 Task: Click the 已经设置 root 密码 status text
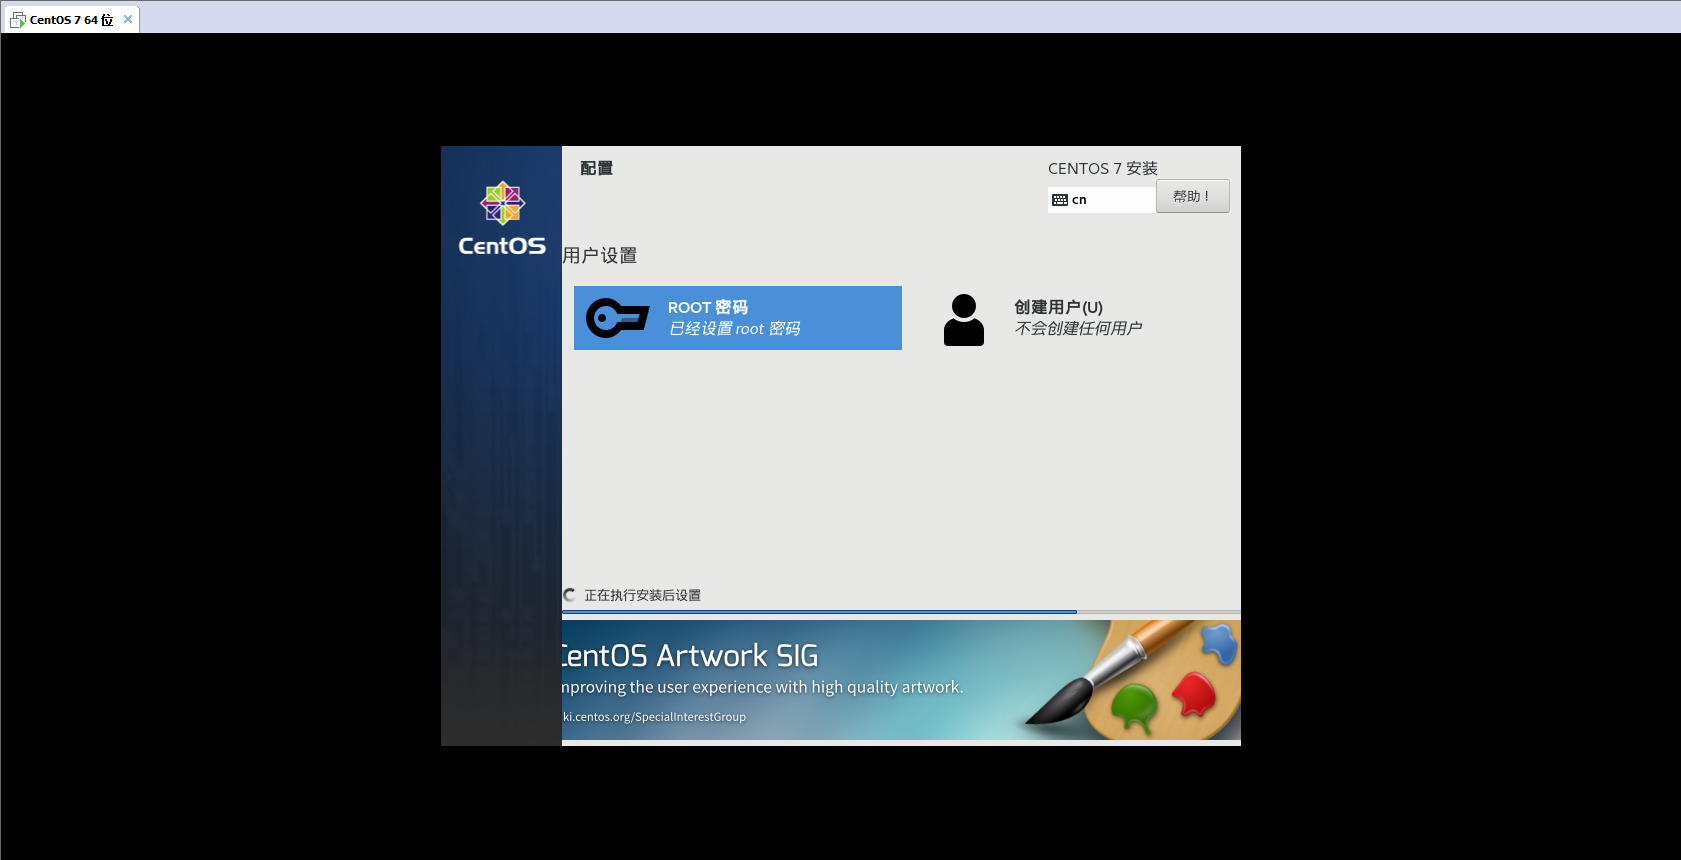[x=735, y=328]
